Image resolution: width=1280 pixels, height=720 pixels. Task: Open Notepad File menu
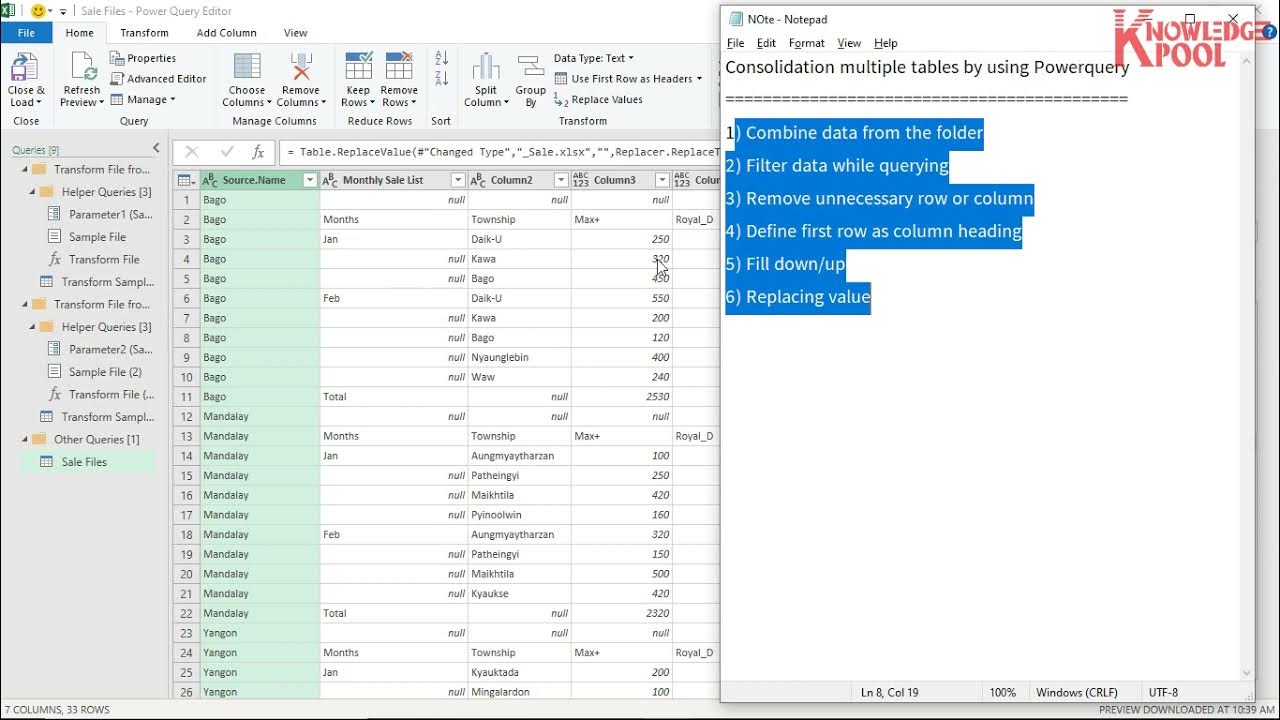[x=736, y=43]
